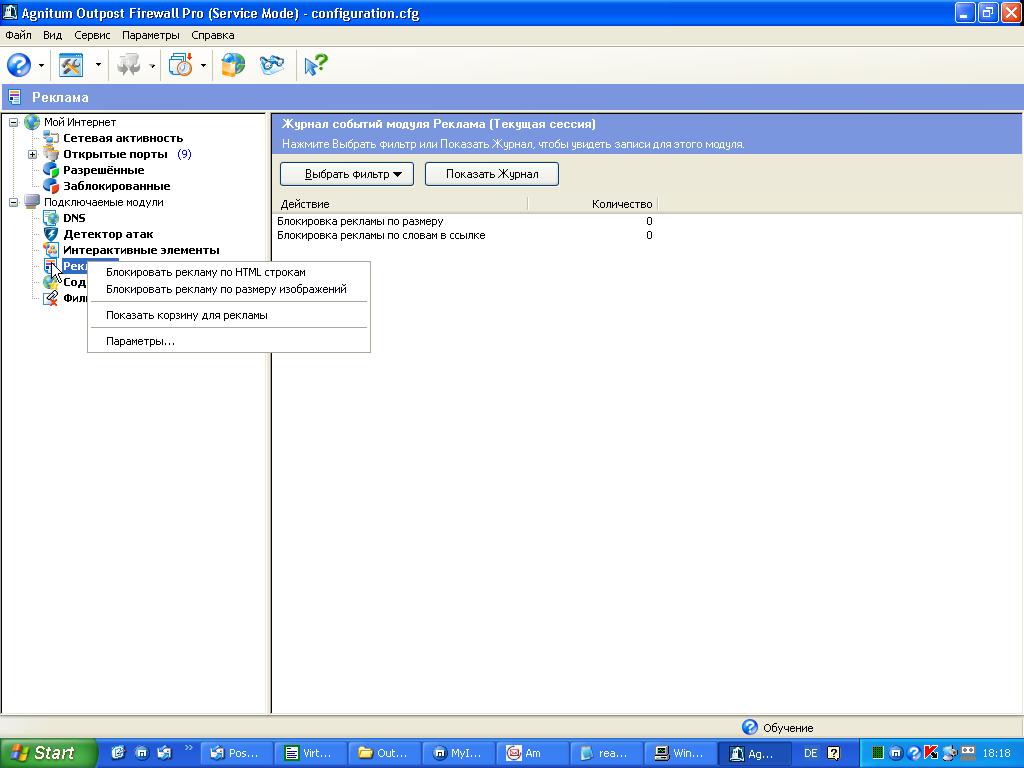The height and width of the screenshot is (768, 1024).
Task: Collapse the Мой Интернет tree node
Action: (13, 122)
